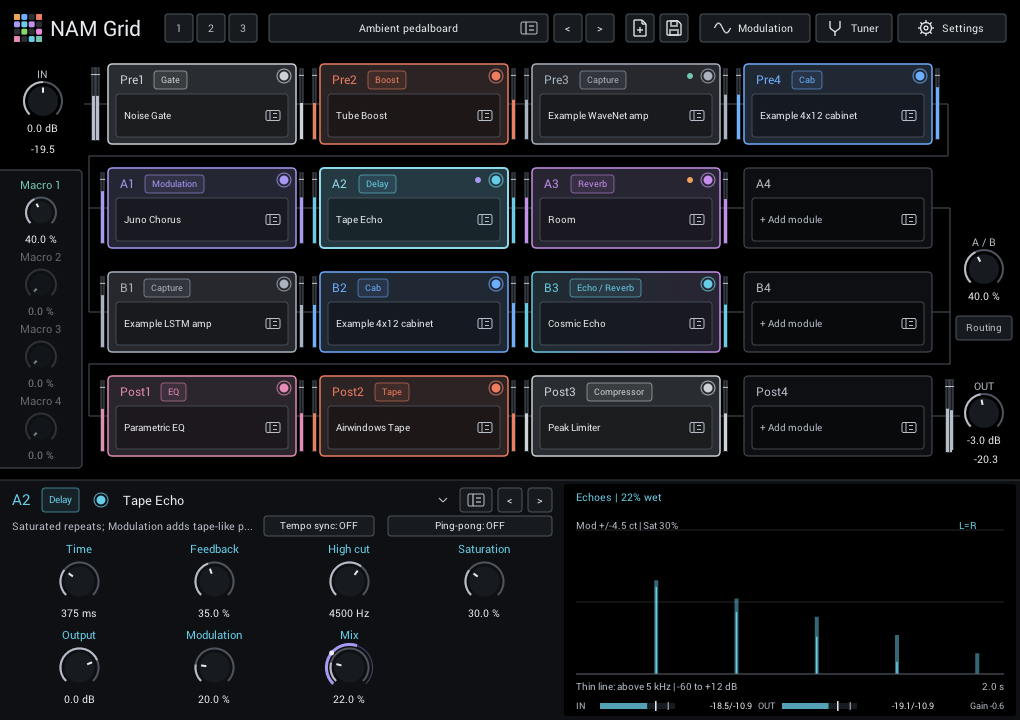Open Cosmic Echo module browser icon
This screenshot has height=720, width=1020.
coord(697,323)
